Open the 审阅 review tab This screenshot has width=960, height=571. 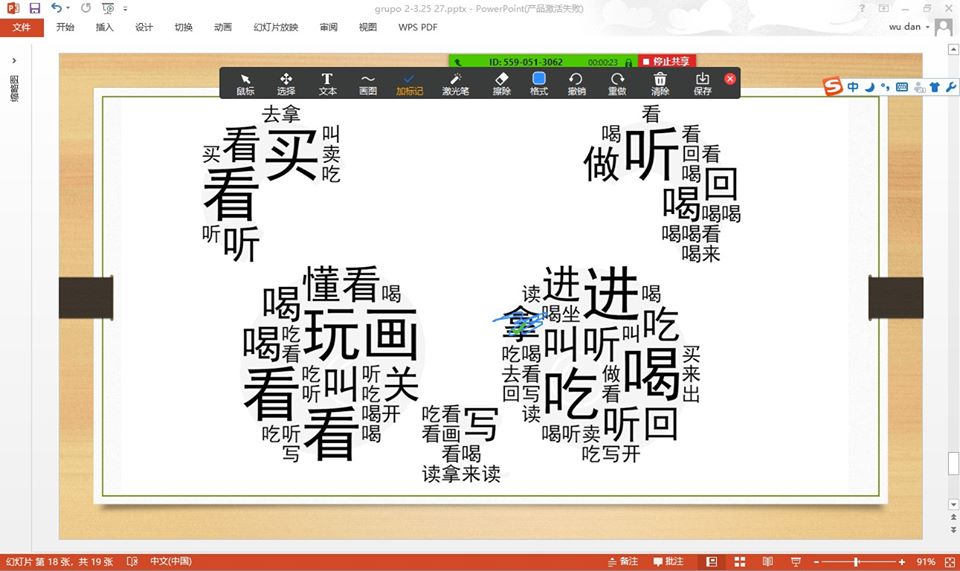[328, 27]
